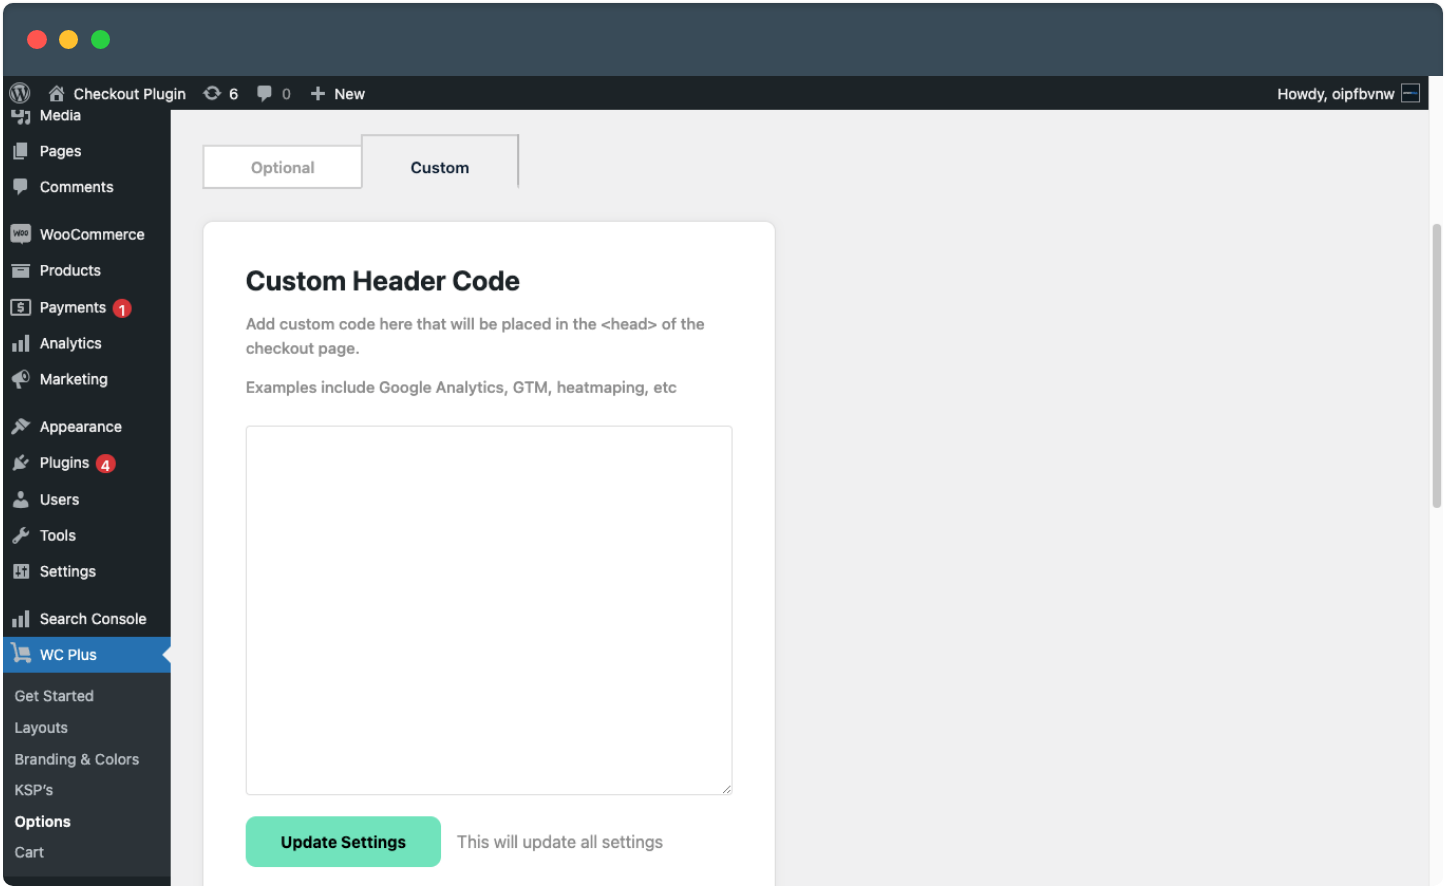Open the Analytics menu label
The image size is (1446, 886).
point(71,343)
